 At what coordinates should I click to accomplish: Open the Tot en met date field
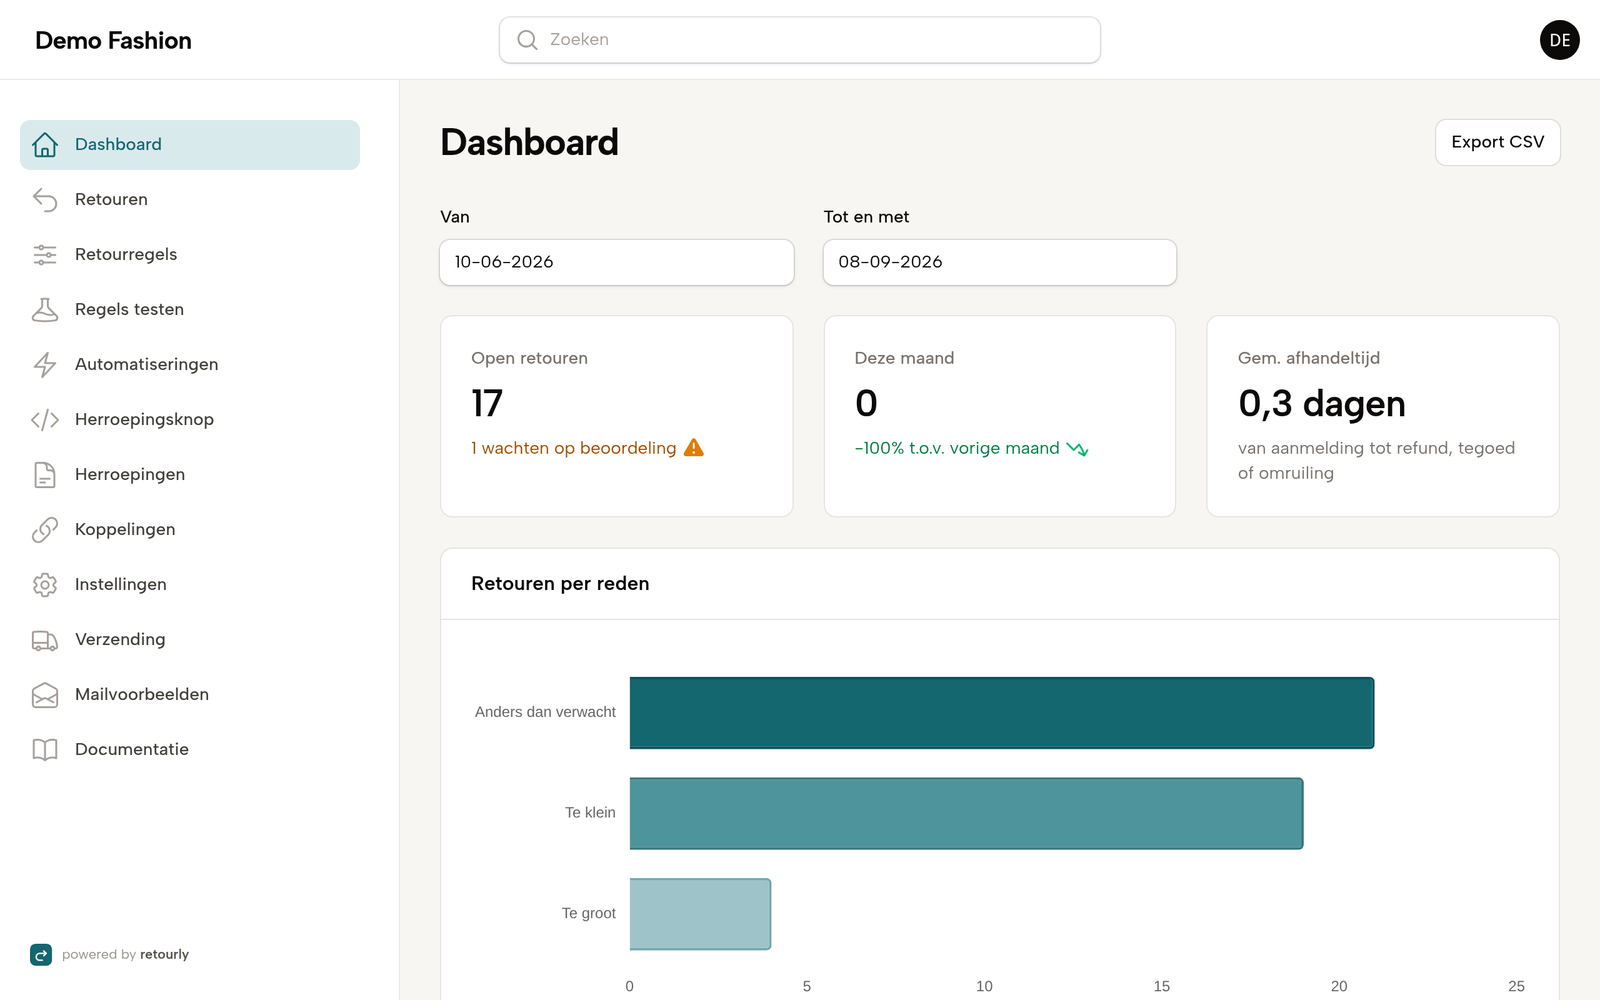point(1000,262)
